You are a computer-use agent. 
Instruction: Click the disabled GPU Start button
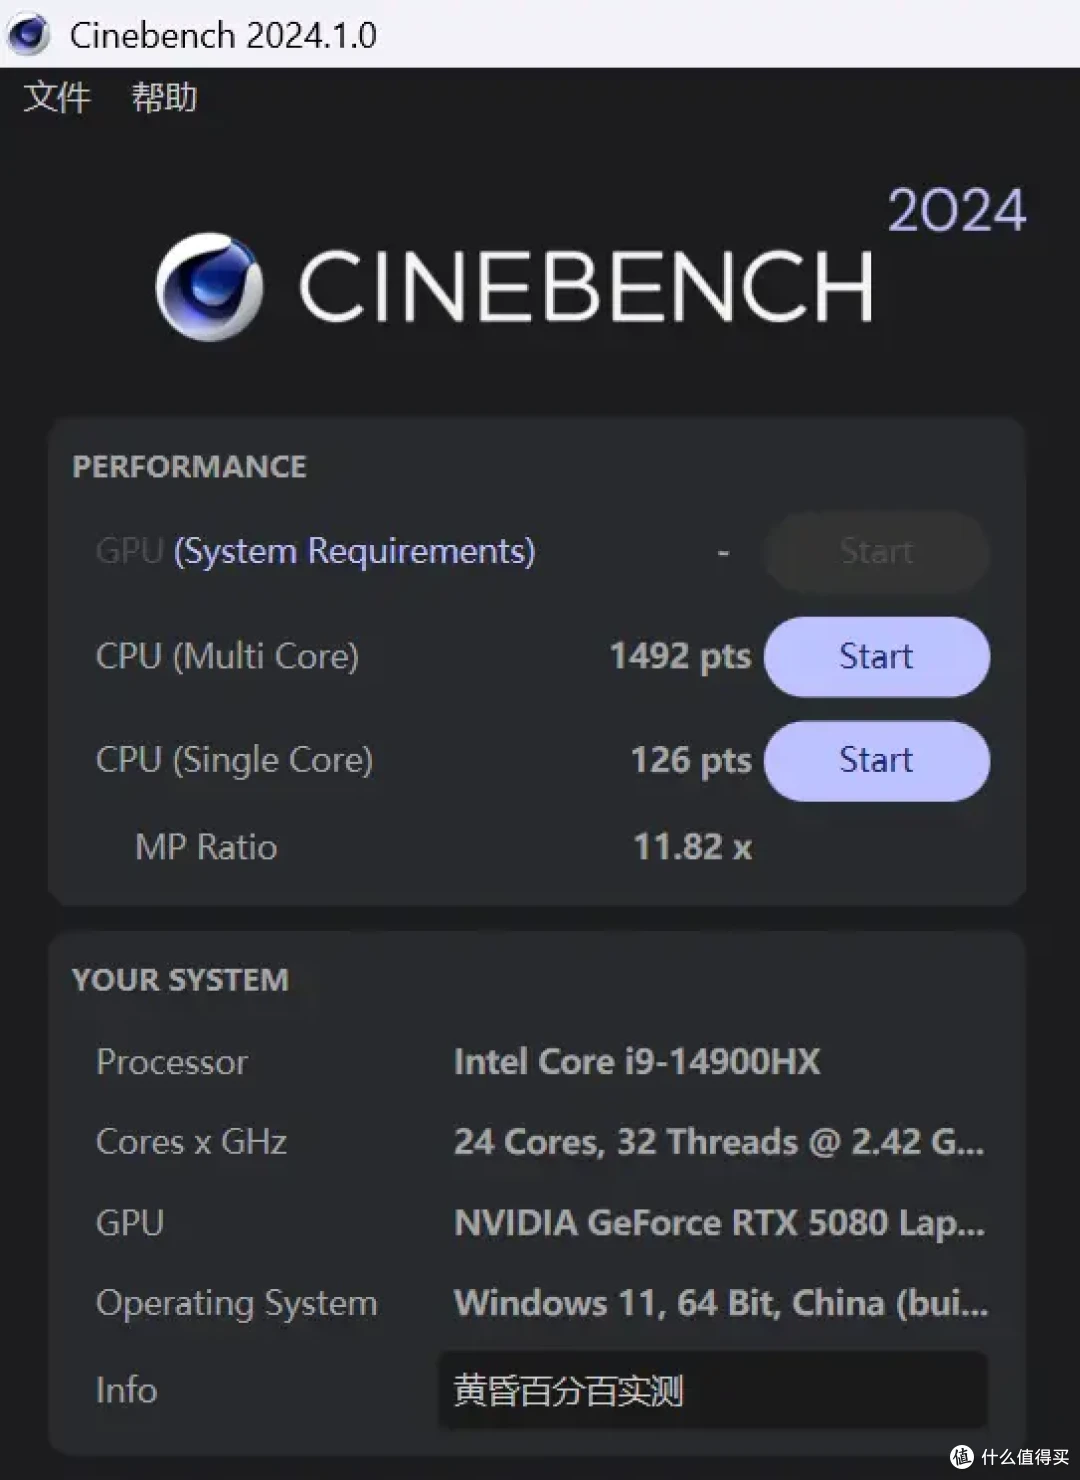[x=875, y=551]
